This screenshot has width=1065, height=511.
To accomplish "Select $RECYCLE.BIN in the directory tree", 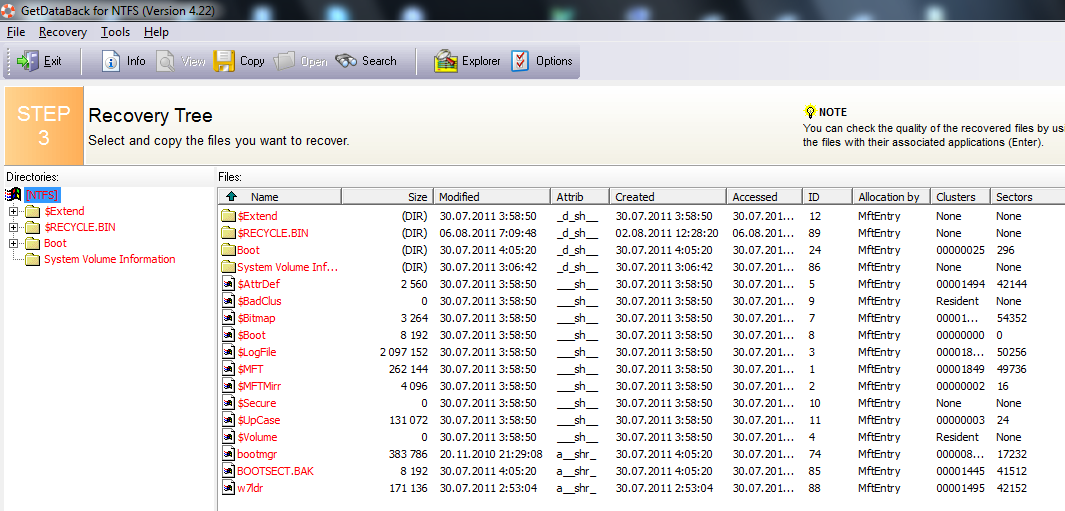I will (79, 227).
